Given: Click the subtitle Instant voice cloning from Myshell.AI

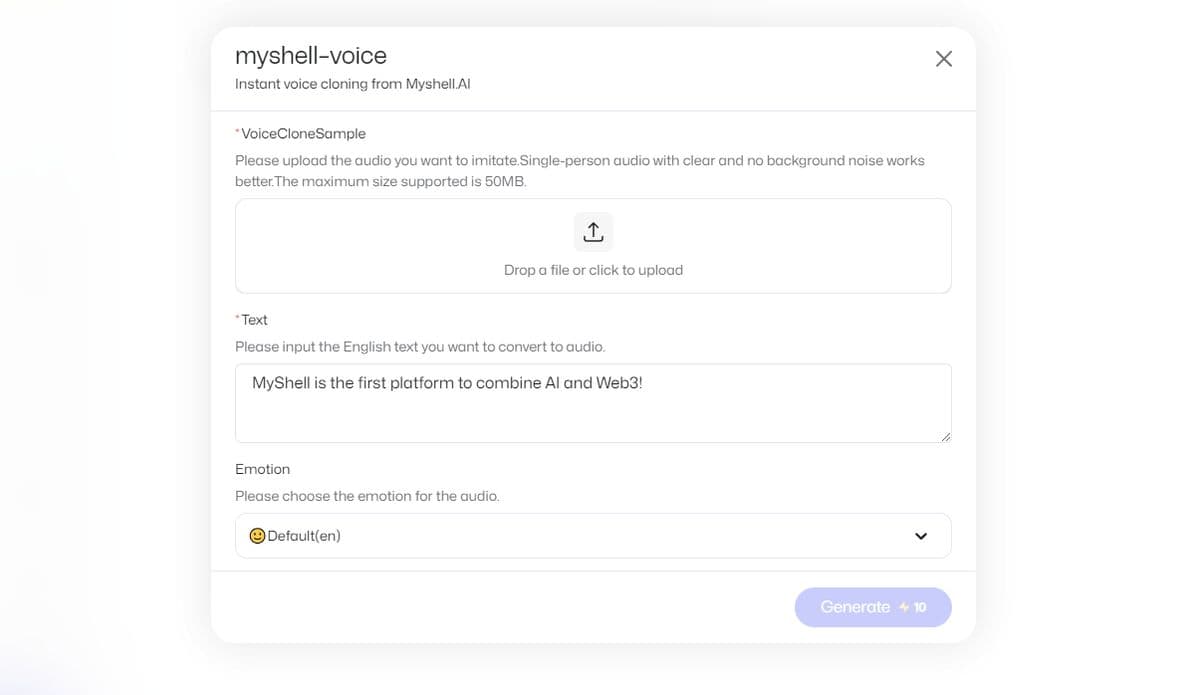Looking at the screenshot, I should (353, 84).
